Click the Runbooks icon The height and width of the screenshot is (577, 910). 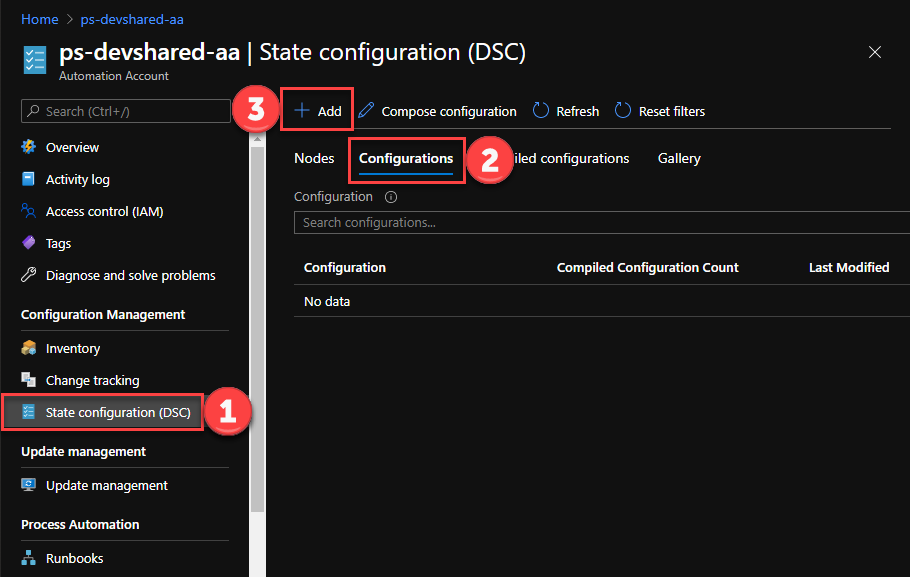[x=29, y=558]
